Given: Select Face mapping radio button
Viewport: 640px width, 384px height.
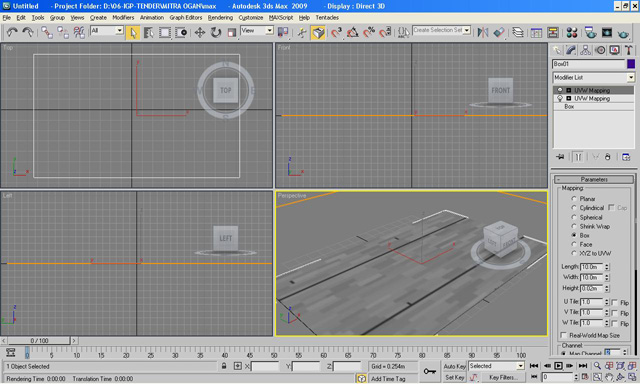Looking at the screenshot, I should [x=574, y=244].
